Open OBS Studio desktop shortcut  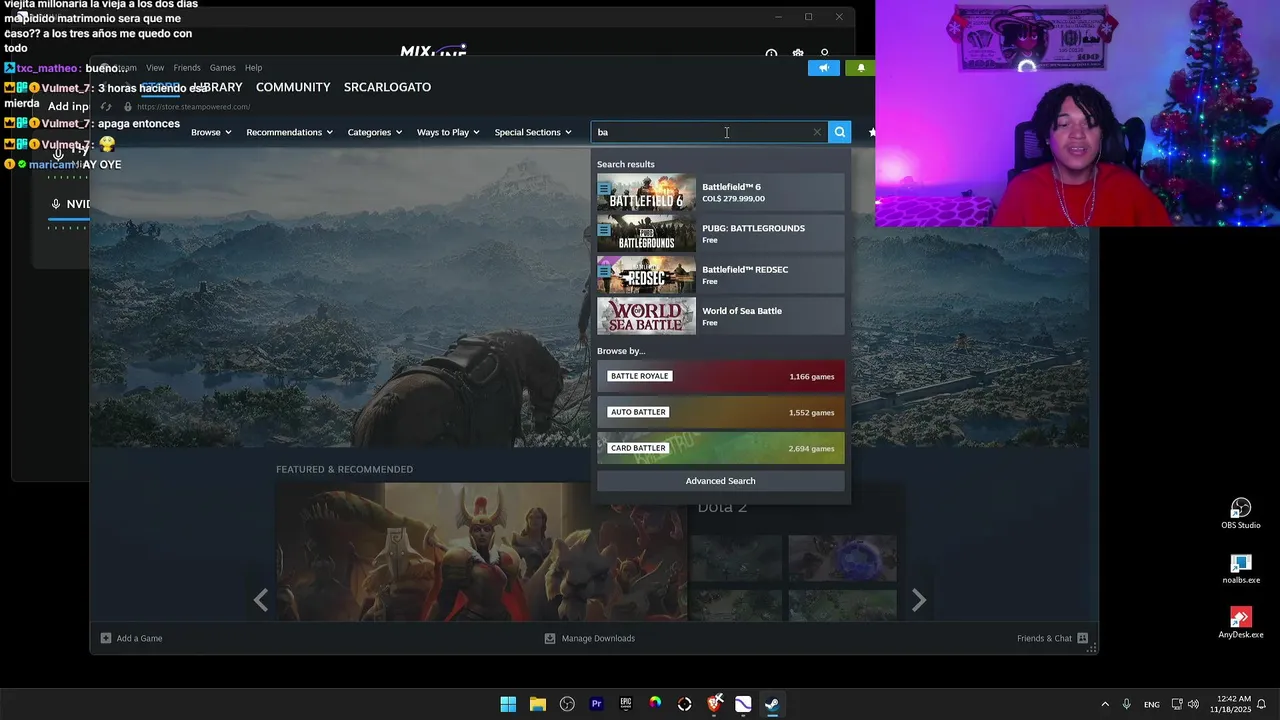tap(1241, 513)
